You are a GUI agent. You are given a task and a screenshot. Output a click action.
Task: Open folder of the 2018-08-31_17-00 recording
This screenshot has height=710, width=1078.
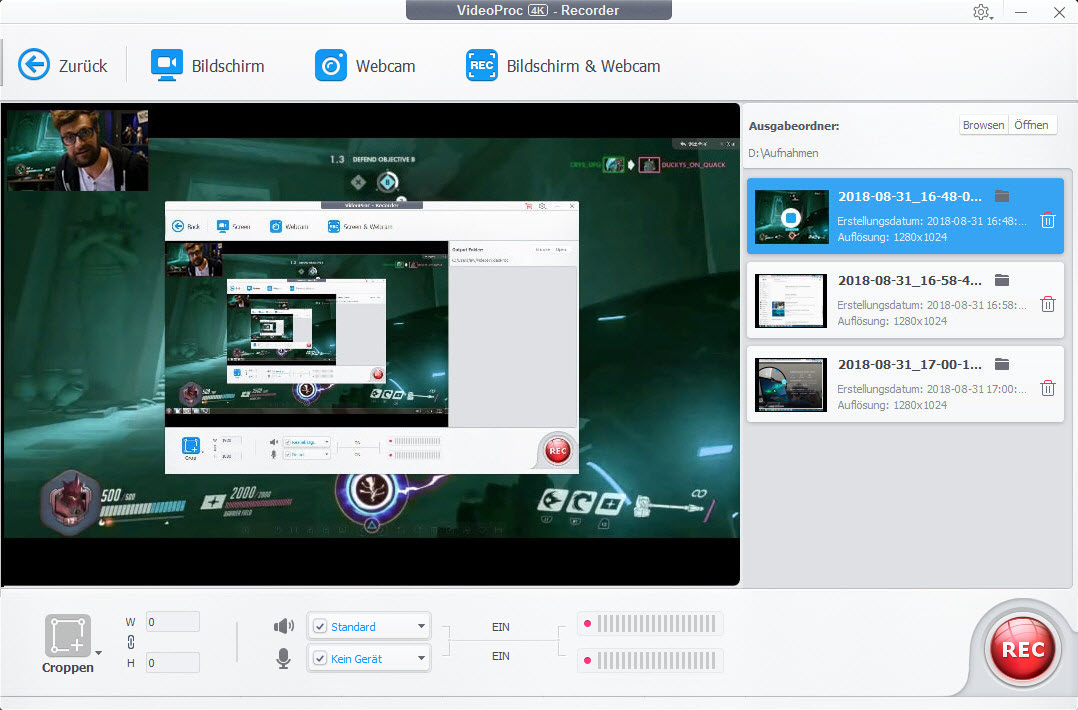1002,364
